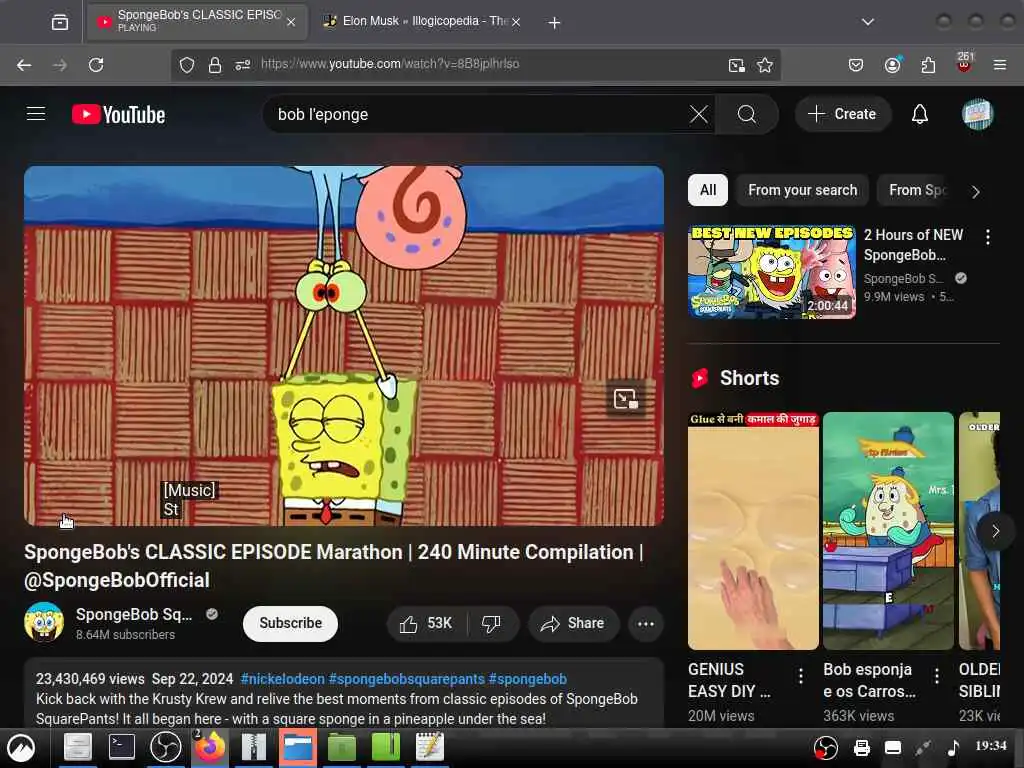Click the 19:34 taskbar clock
The width and height of the screenshot is (1024, 768).
[x=991, y=746]
